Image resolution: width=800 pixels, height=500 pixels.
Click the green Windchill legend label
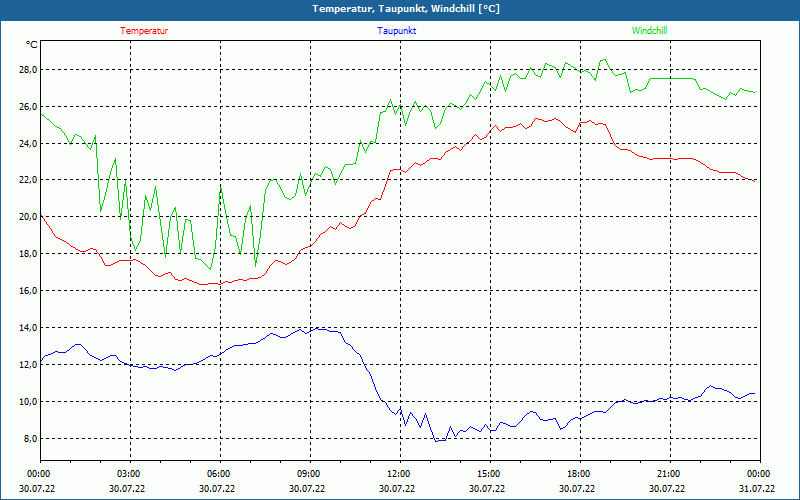coord(649,31)
